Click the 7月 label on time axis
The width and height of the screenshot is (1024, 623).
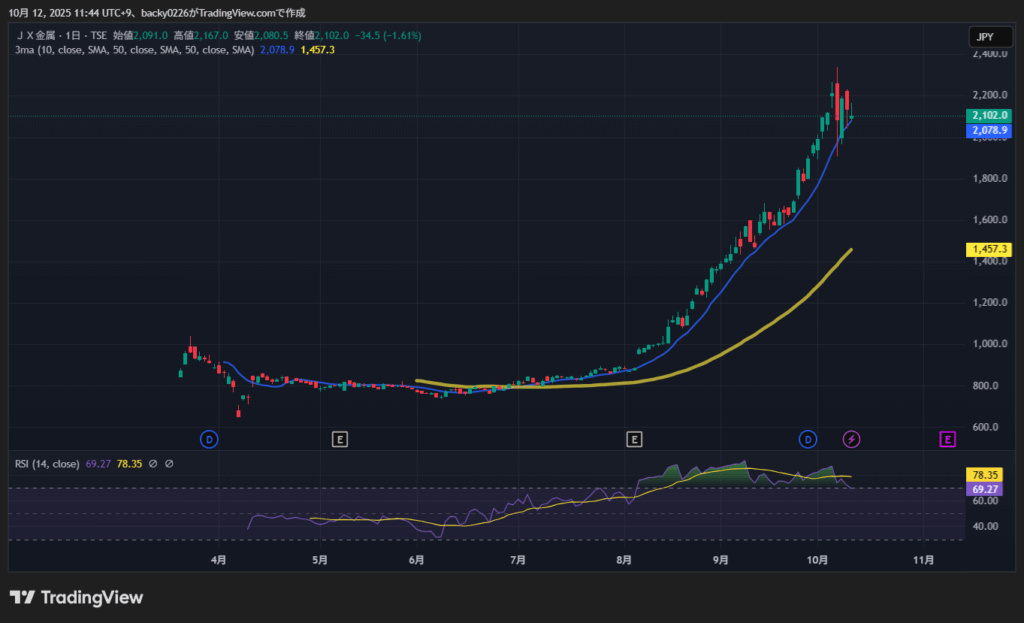pyautogui.click(x=518, y=561)
